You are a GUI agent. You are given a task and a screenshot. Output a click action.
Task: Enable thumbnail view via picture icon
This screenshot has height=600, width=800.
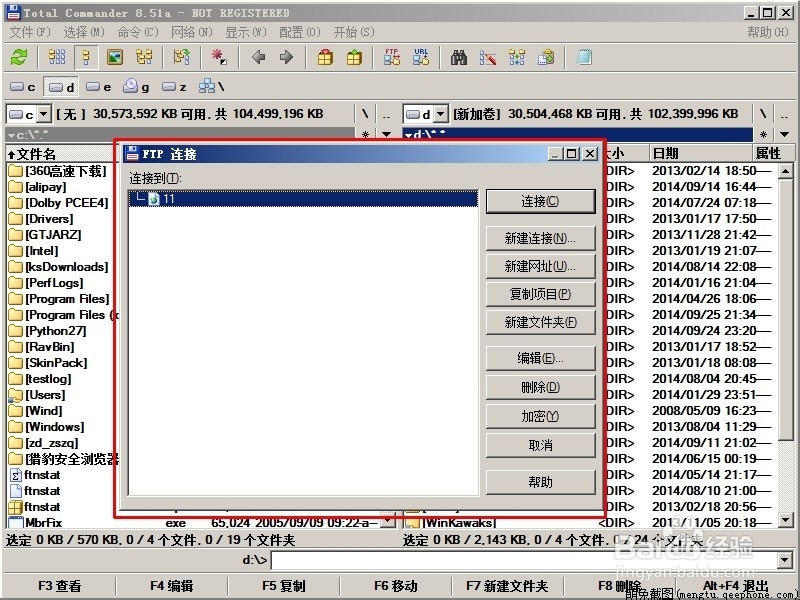click(115, 57)
